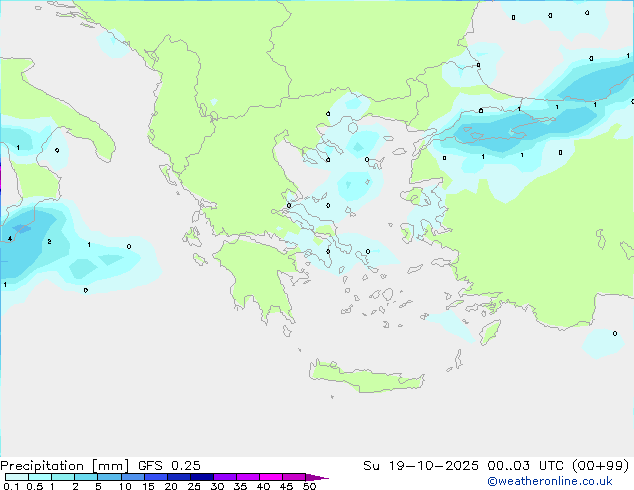This screenshot has width=634, height=490.
Task: Click the 45–50 mm legend swatch
Action: [x=294, y=477]
